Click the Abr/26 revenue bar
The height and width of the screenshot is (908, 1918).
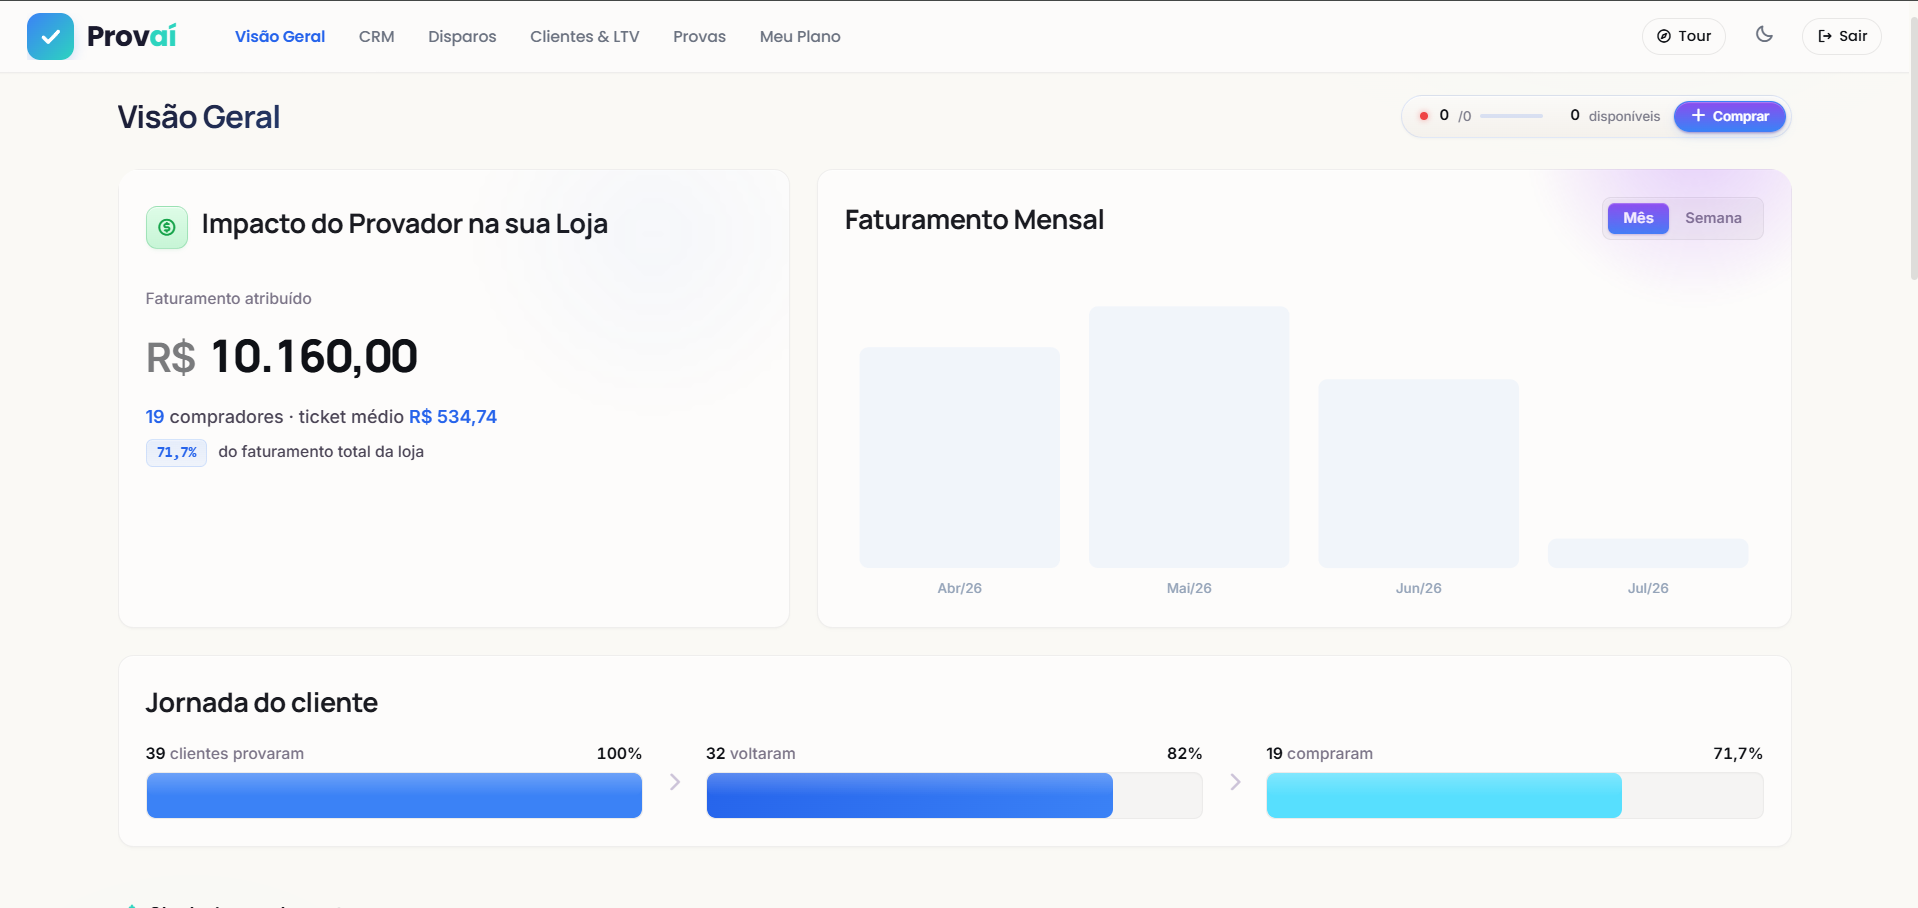960,458
